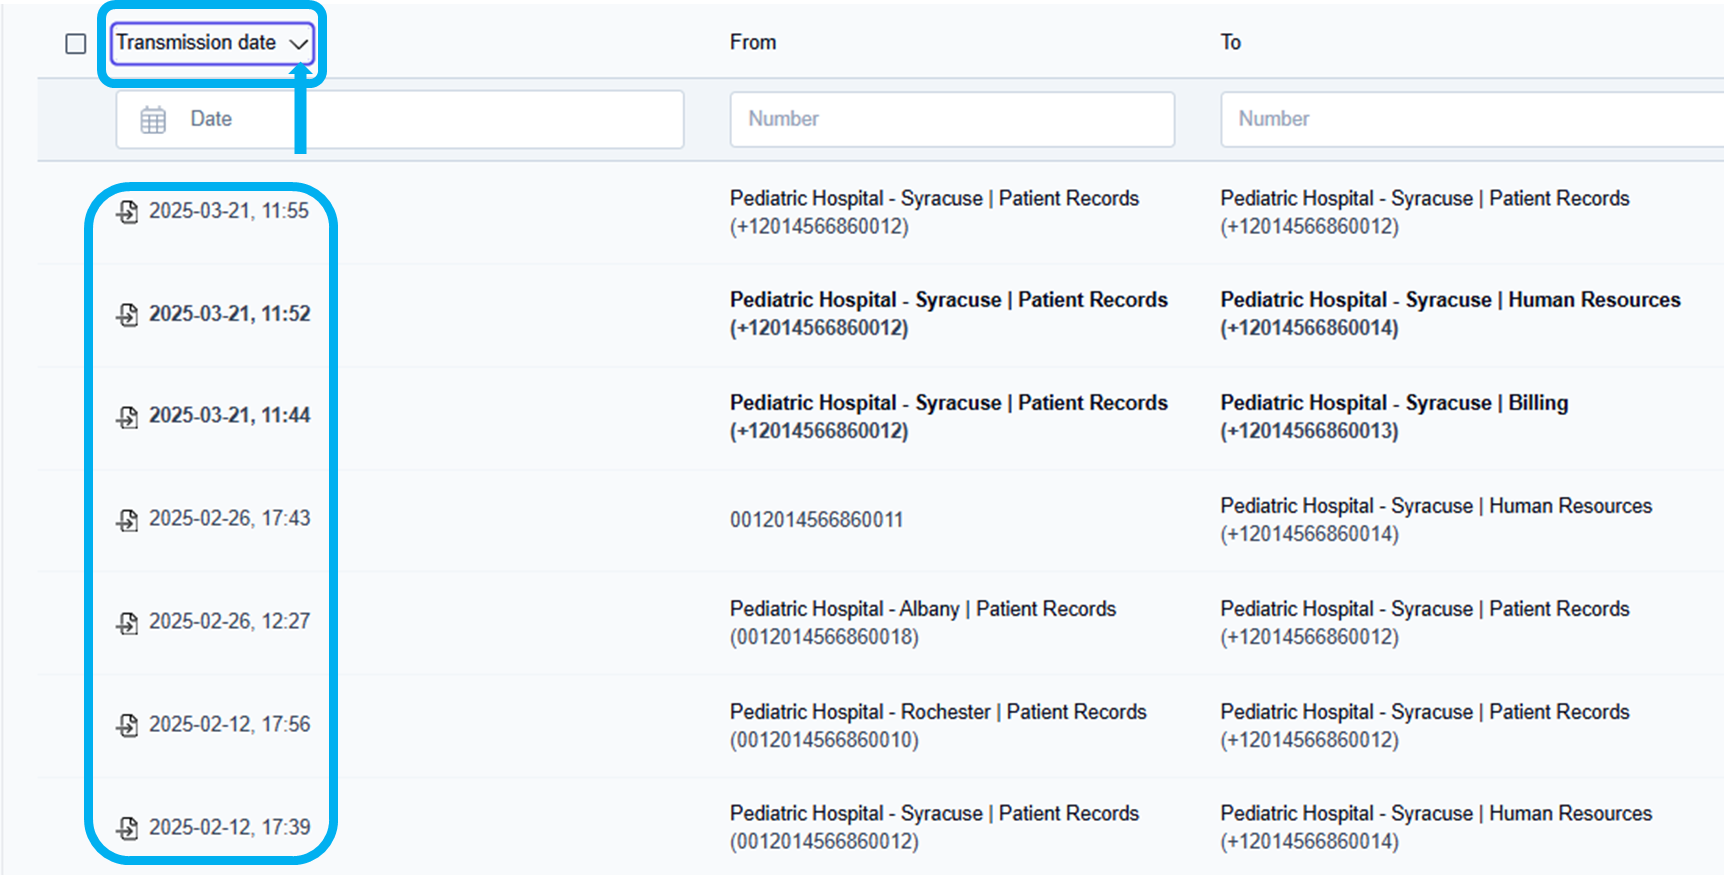The height and width of the screenshot is (875, 1724).
Task: Click fax icon for 2025-03-21, 11:52 row
Action: point(127,314)
